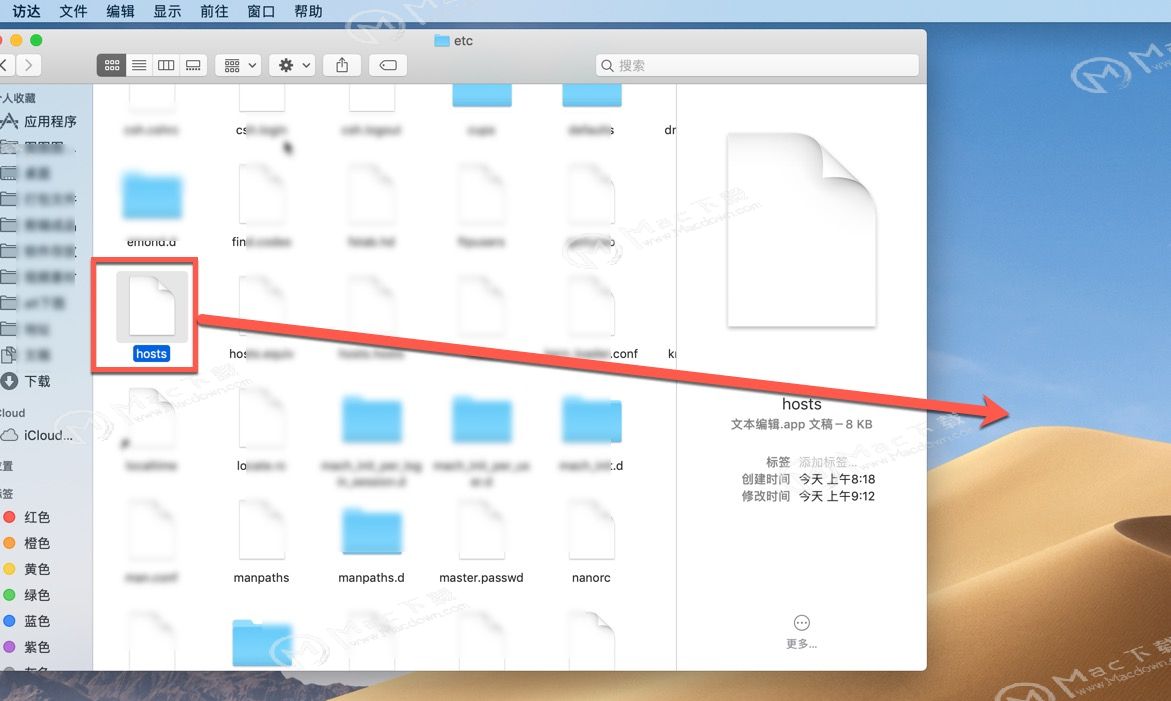Click the creation time 今天 上午8:18
Viewport: 1171px width, 701px height.
point(836,479)
